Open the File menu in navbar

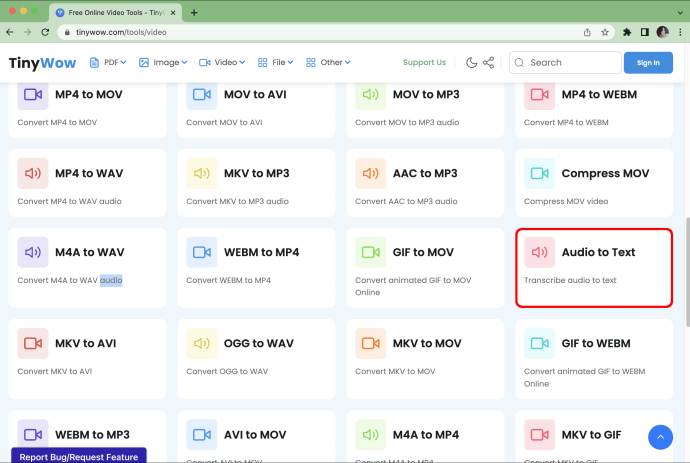pyautogui.click(x=276, y=62)
